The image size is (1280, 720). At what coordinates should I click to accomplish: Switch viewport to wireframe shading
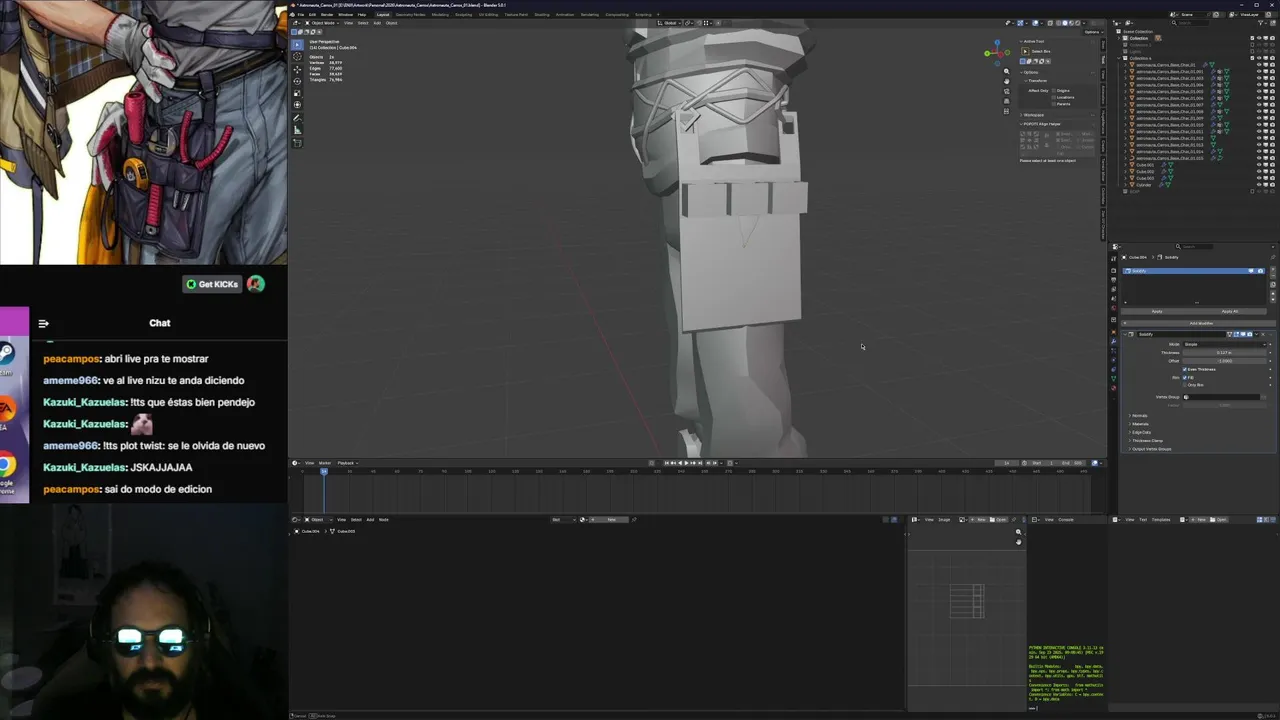click(x=1058, y=23)
